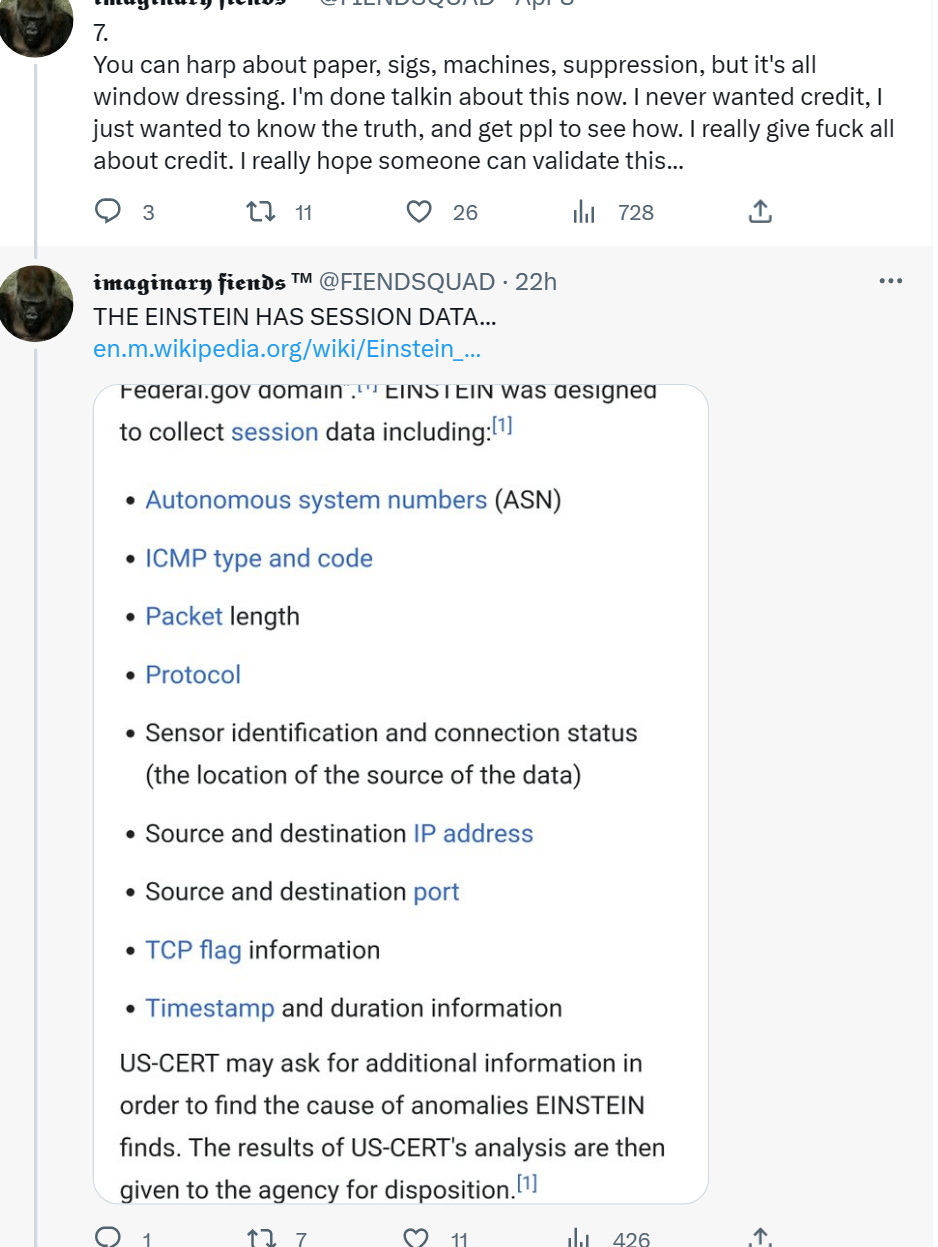Open view analytics for the EINSTEIN tweet
The height and width of the screenshot is (1247, 938).
pos(585,1238)
